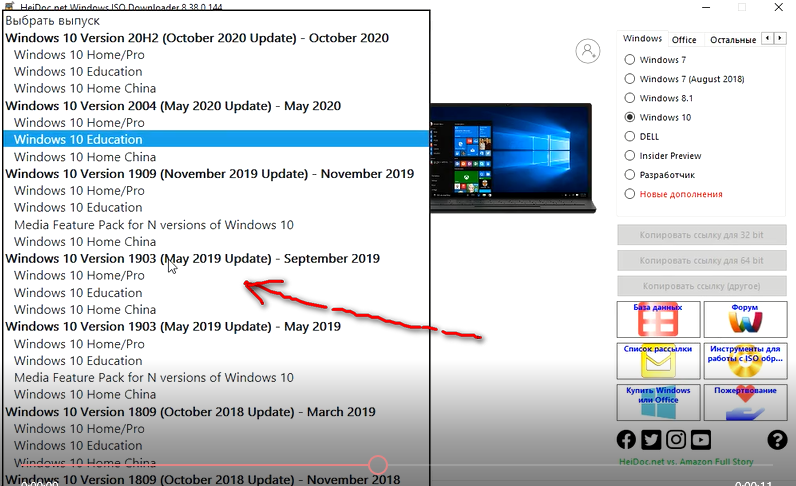This screenshot has width=796, height=486.
Task: Switch to the Остальные tab
Action: click(733, 40)
